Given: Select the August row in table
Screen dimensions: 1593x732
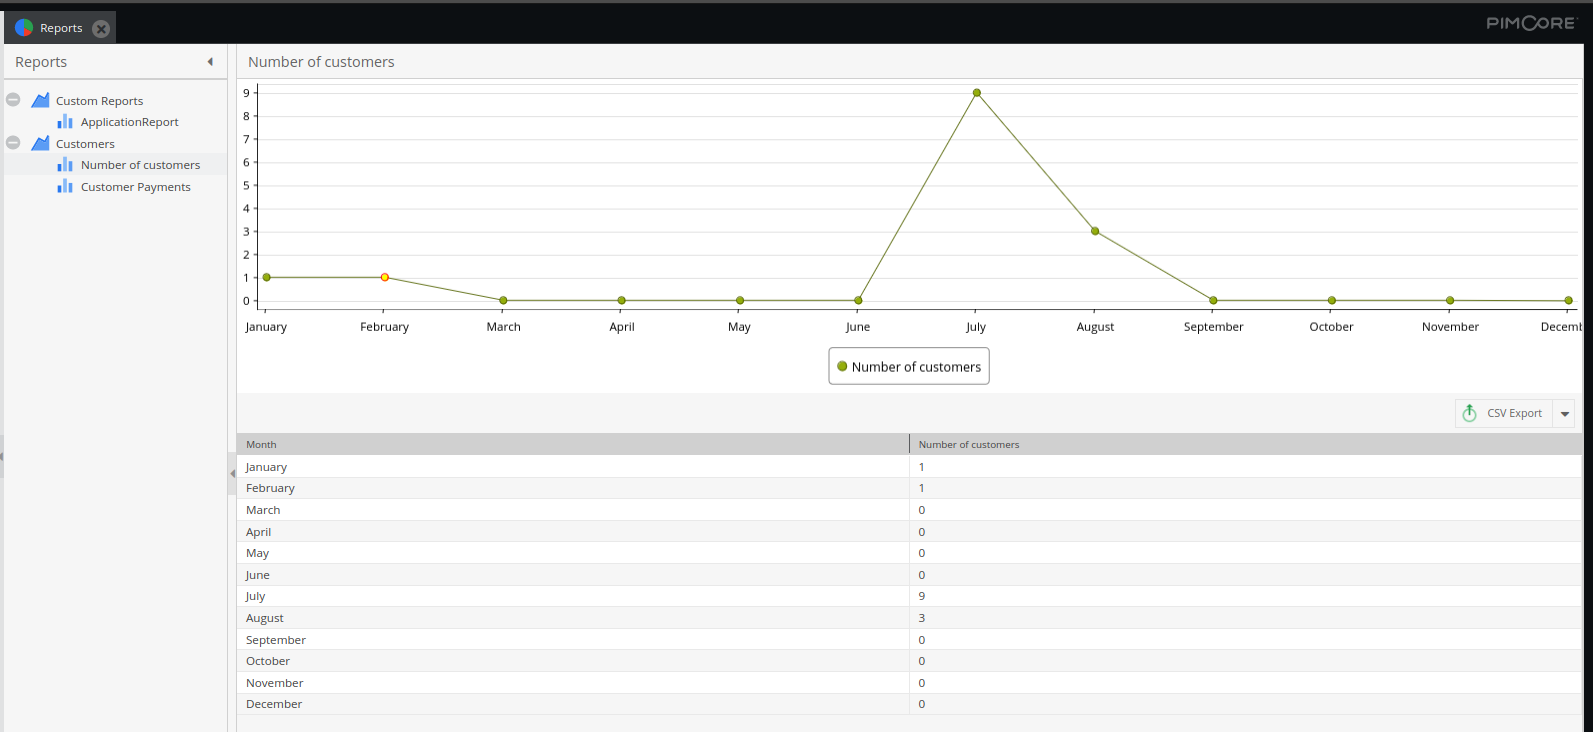Looking at the screenshot, I should [909, 618].
